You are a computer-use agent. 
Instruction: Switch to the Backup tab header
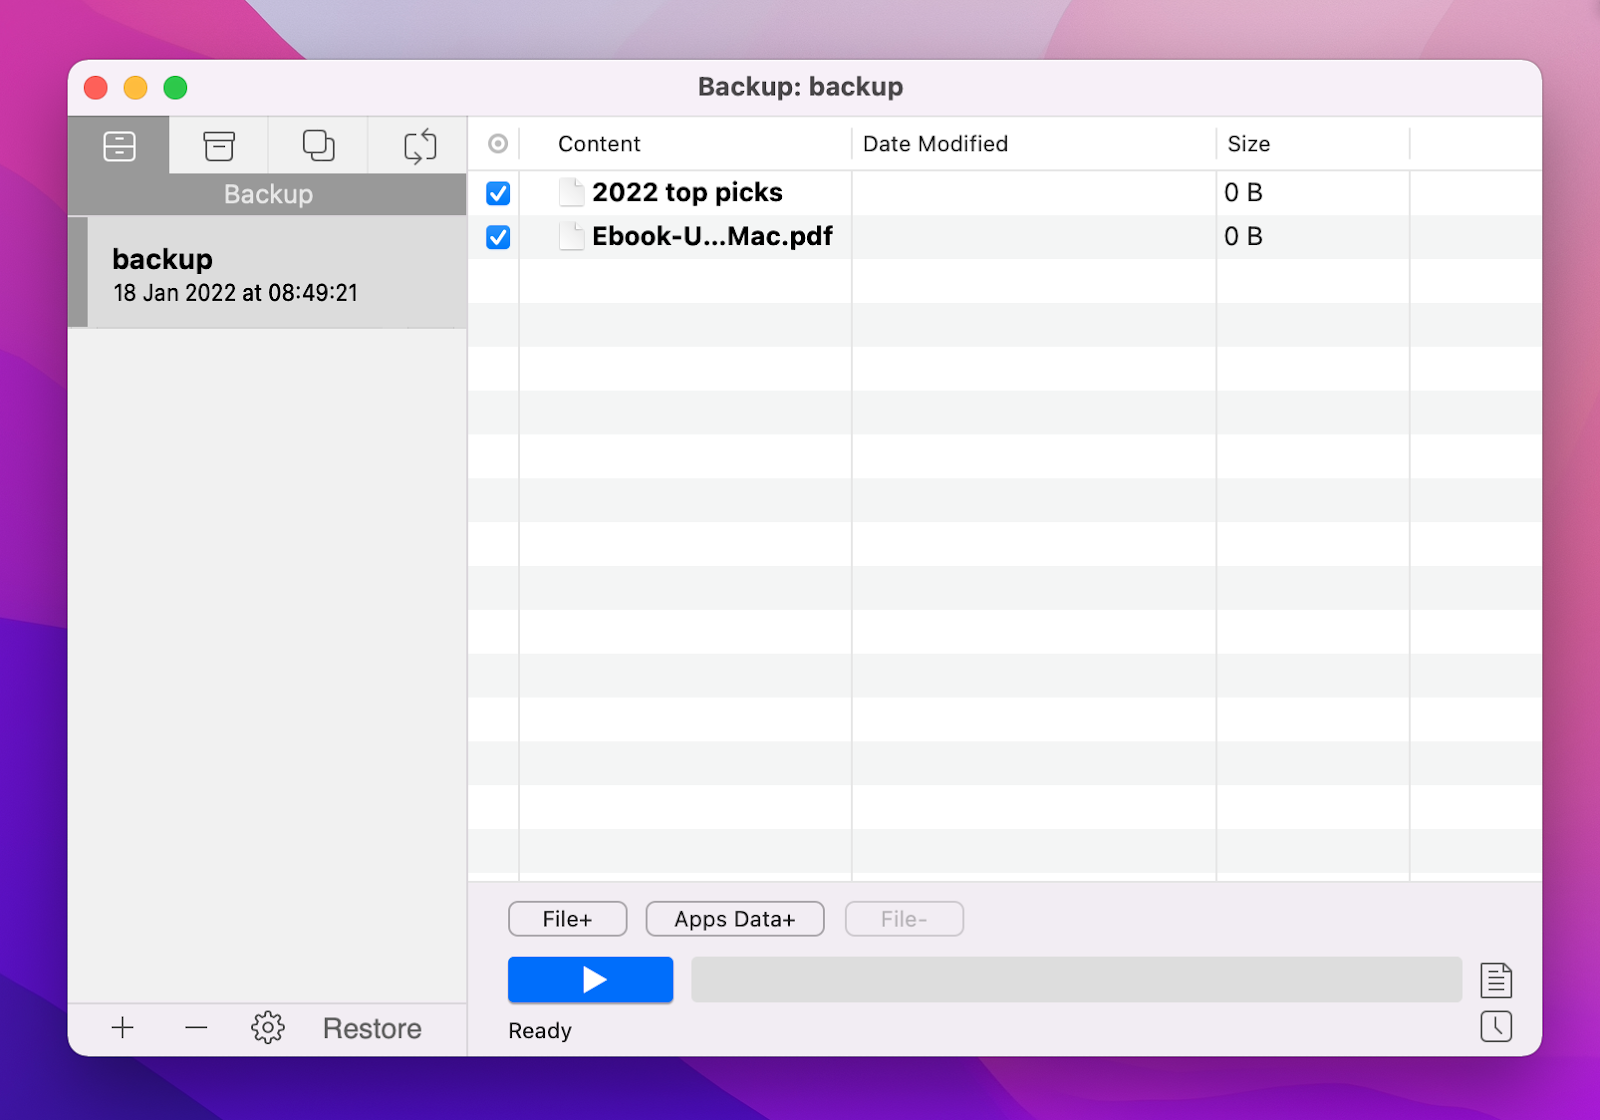pyautogui.click(x=267, y=194)
